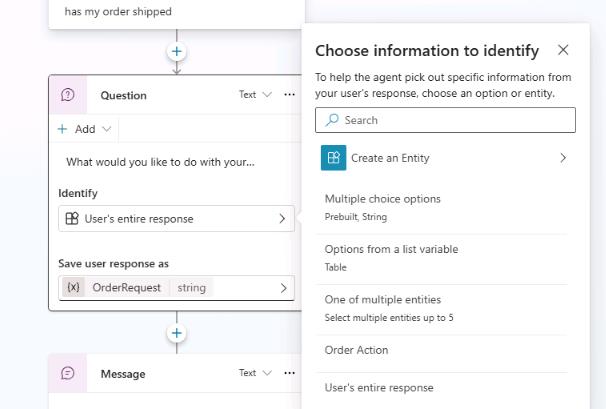Click the Message node icon

[x=68, y=373]
